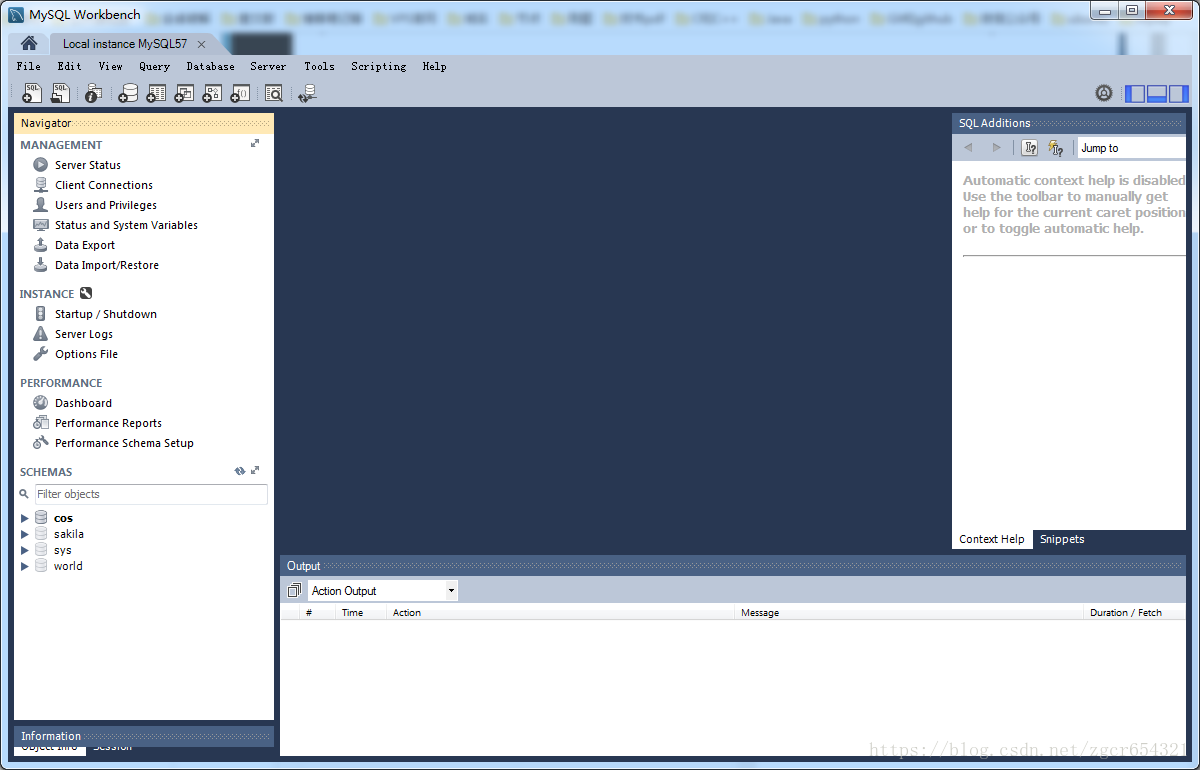This screenshot has width=1200, height=770.
Task: Open Server Status icon in Navigator
Action: (40, 165)
